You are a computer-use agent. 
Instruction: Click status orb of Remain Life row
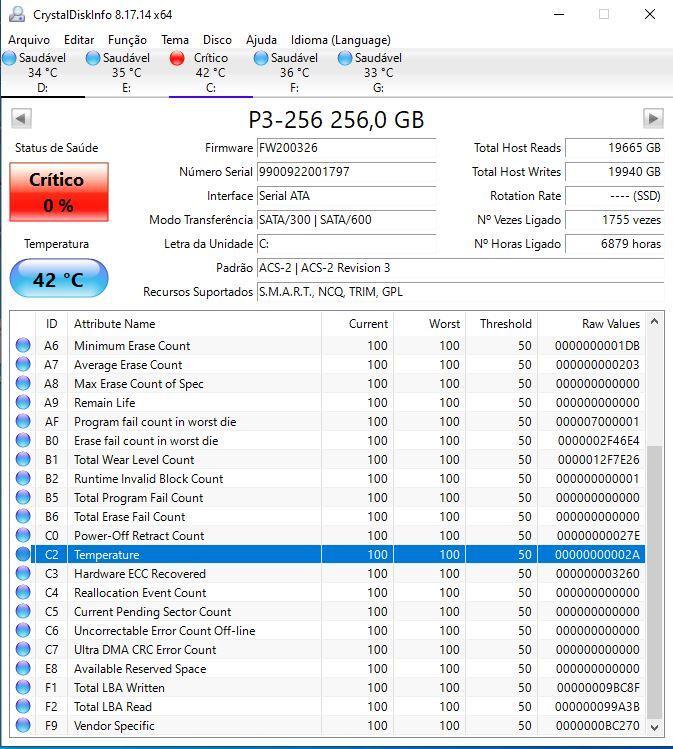[x=23, y=403]
